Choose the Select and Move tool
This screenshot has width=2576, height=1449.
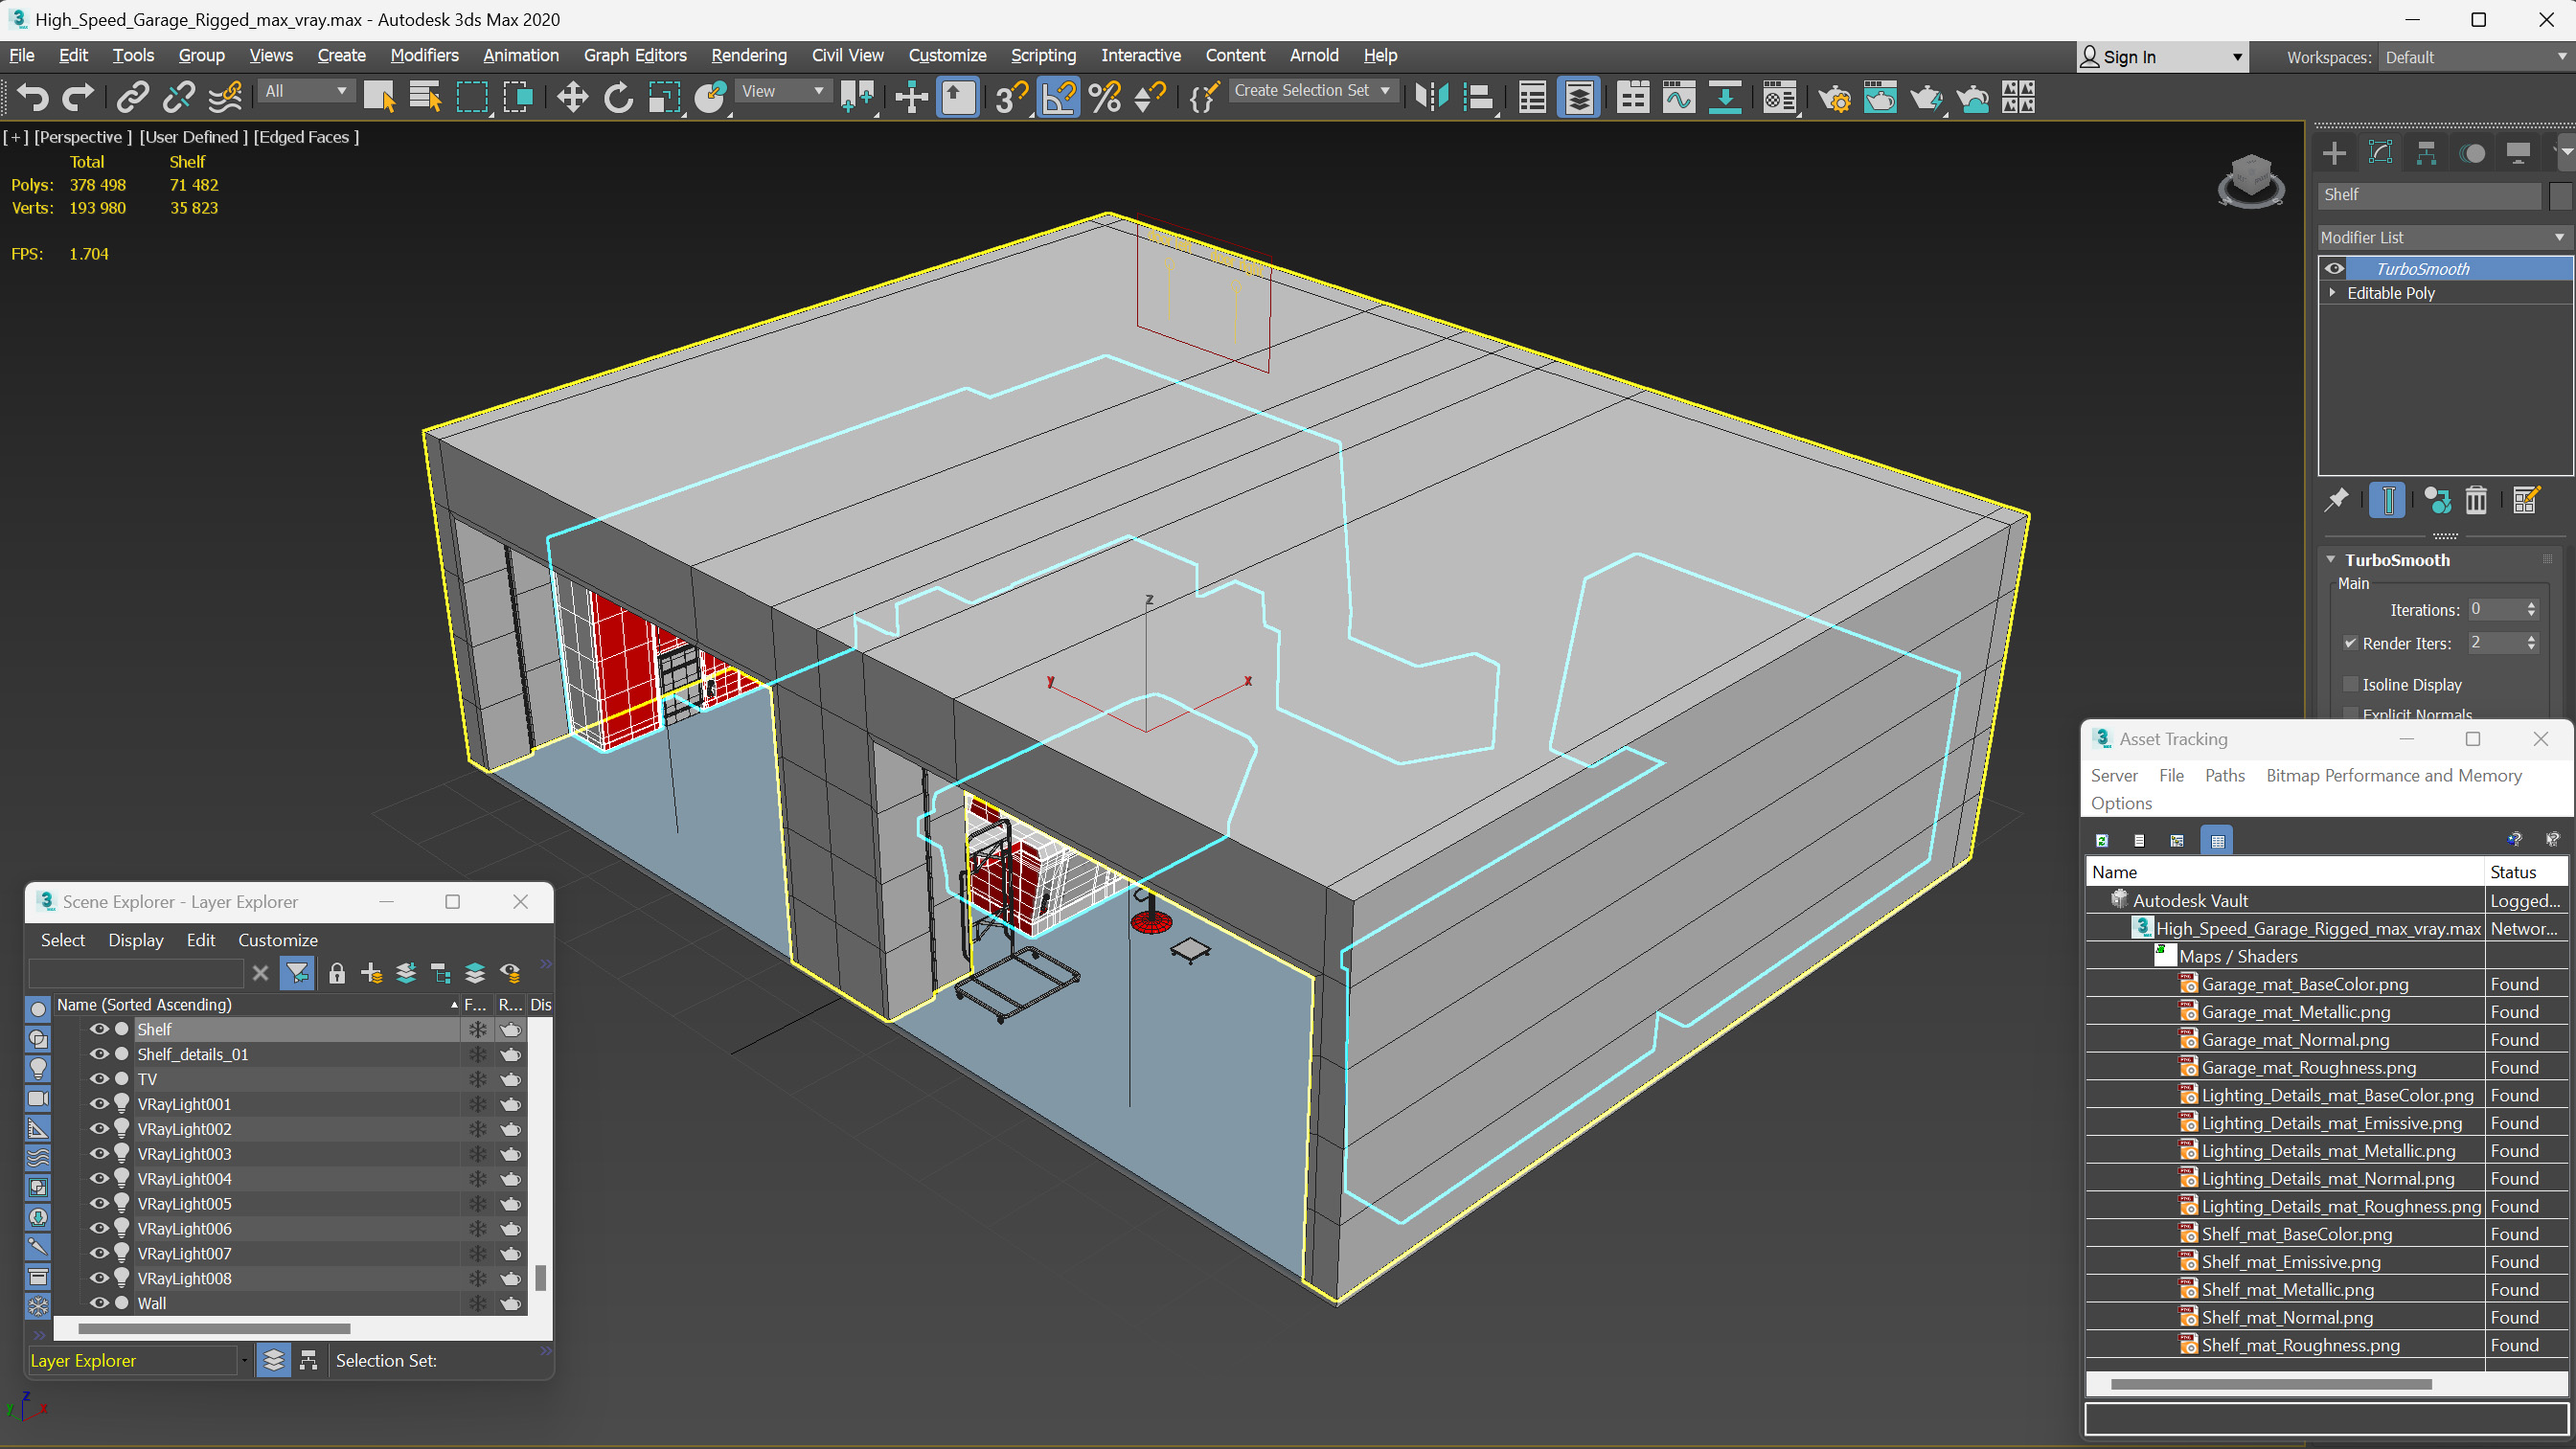coord(572,97)
